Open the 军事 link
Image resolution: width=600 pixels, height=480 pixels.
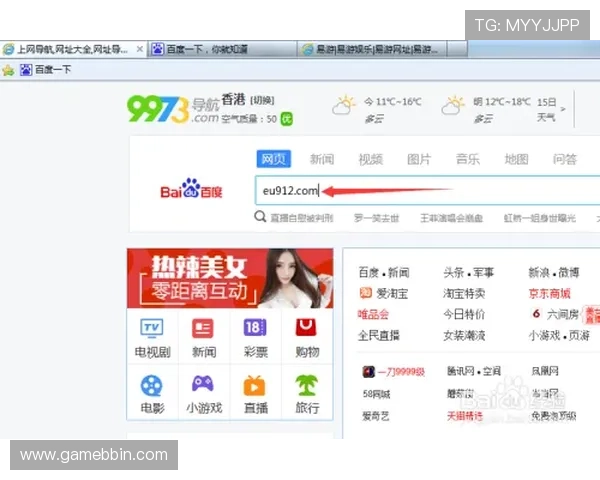point(484,273)
